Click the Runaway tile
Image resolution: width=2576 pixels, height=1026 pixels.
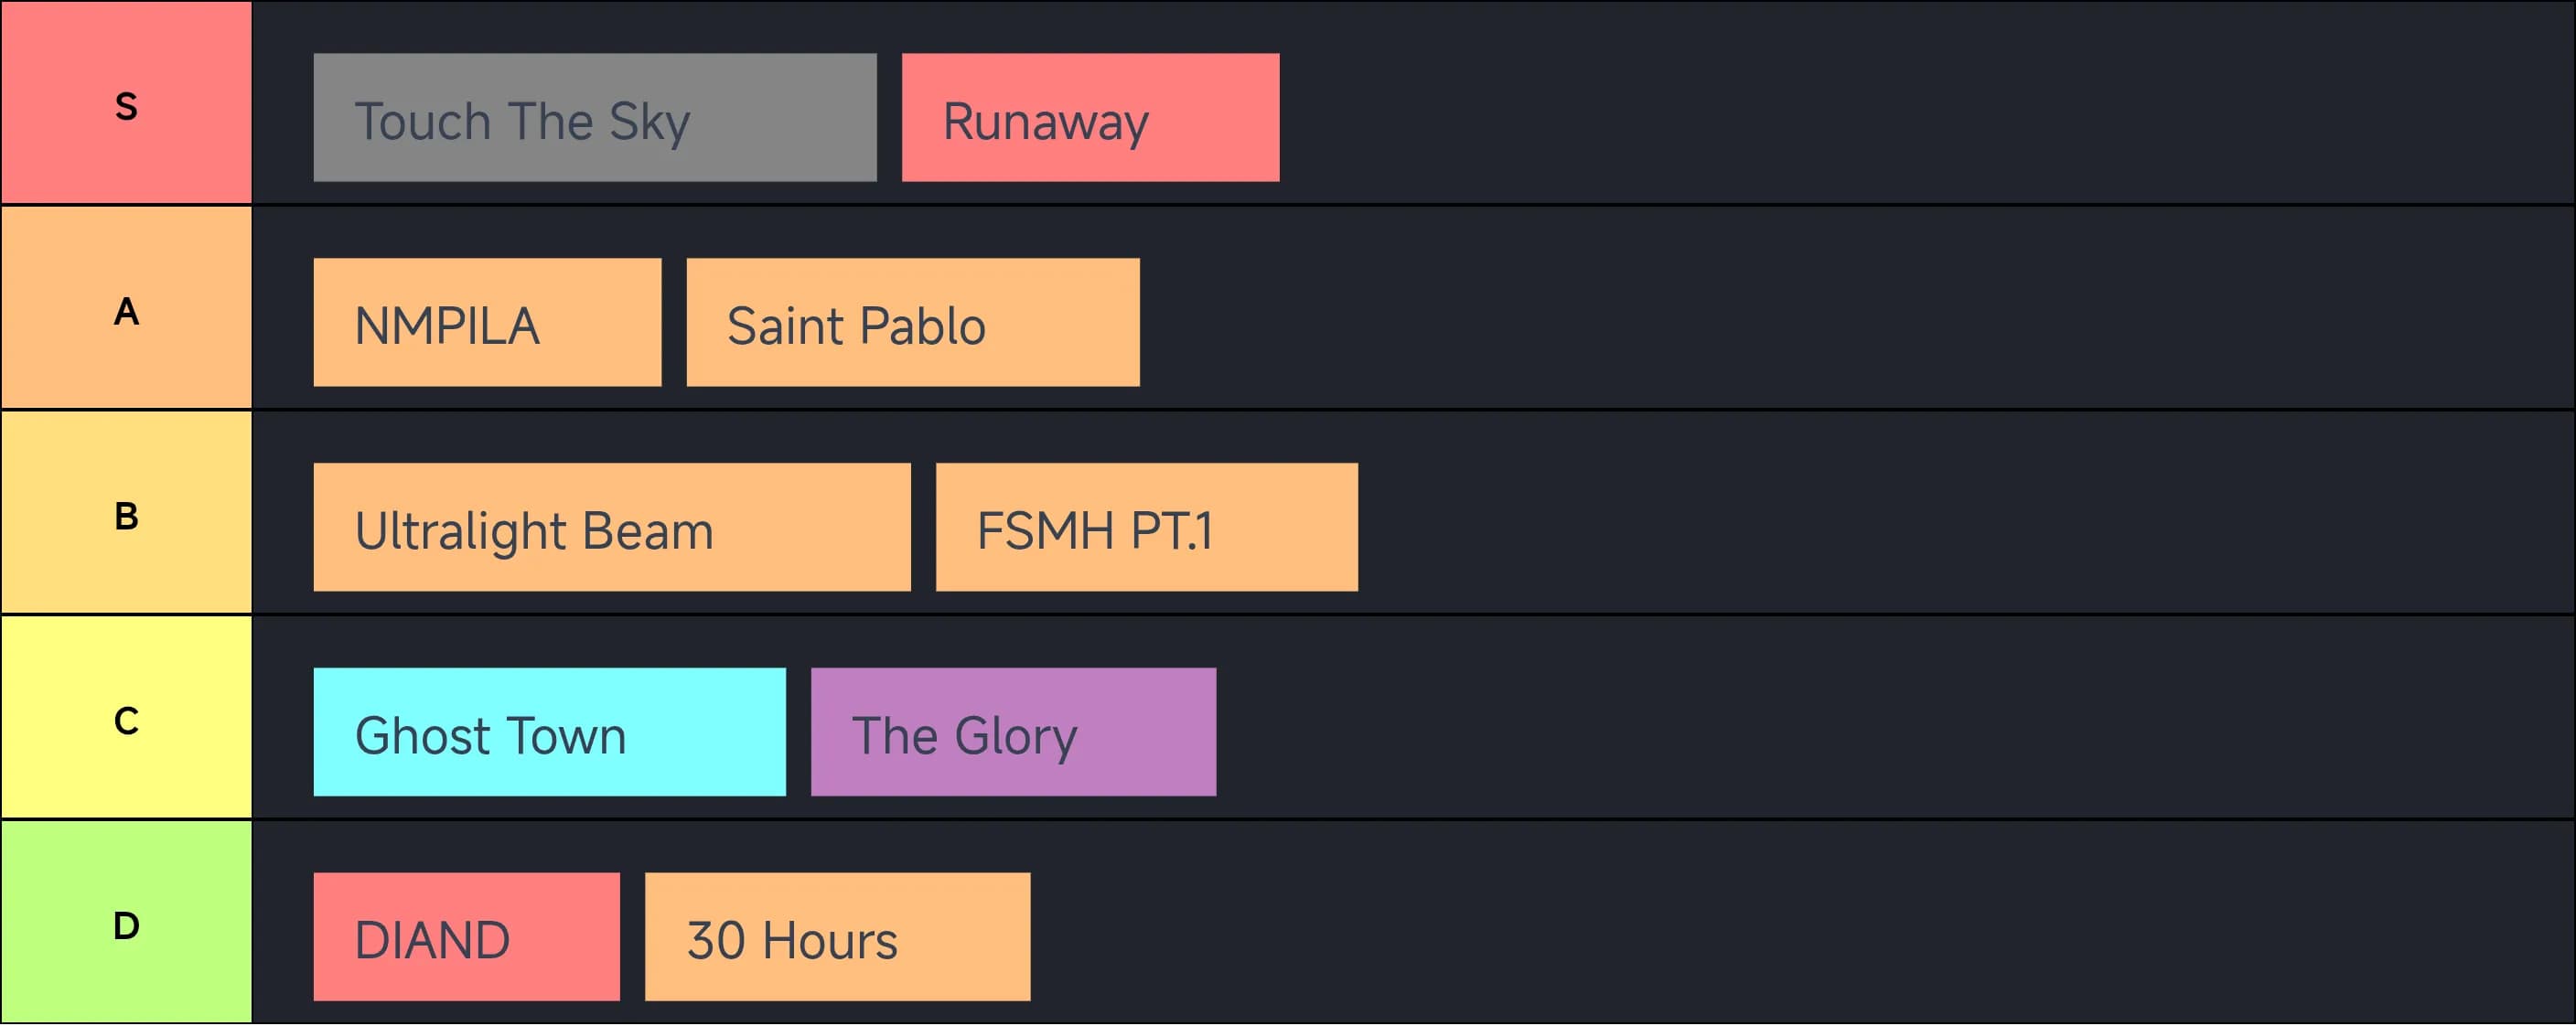click(x=1090, y=118)
